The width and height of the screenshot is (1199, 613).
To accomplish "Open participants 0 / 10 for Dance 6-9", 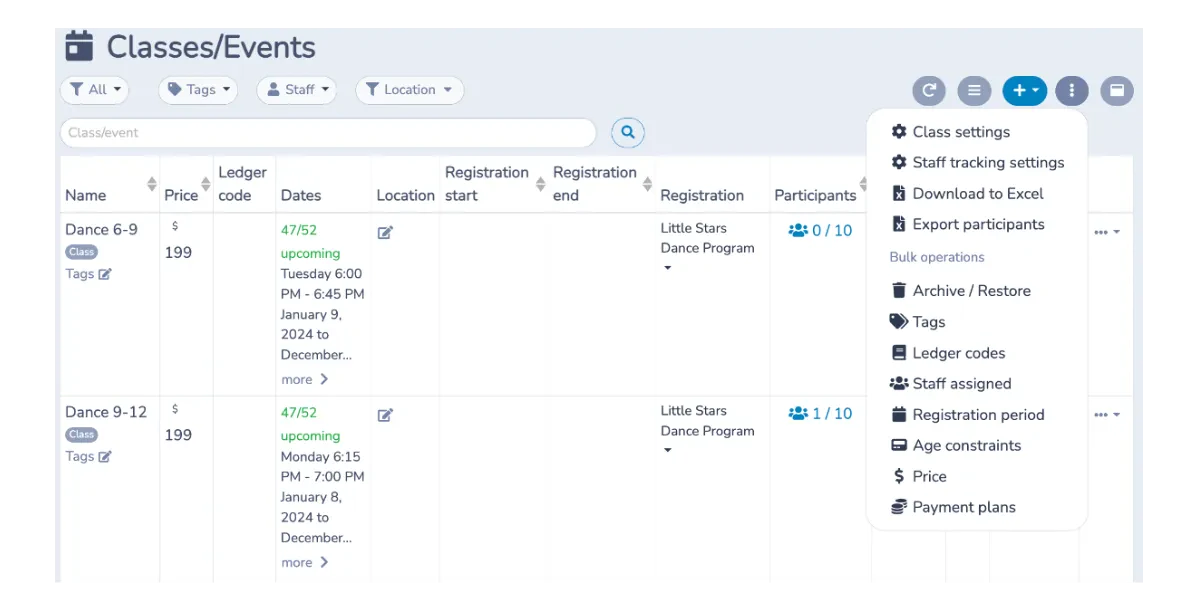I will pyautogui.click(x=820, y=230).
